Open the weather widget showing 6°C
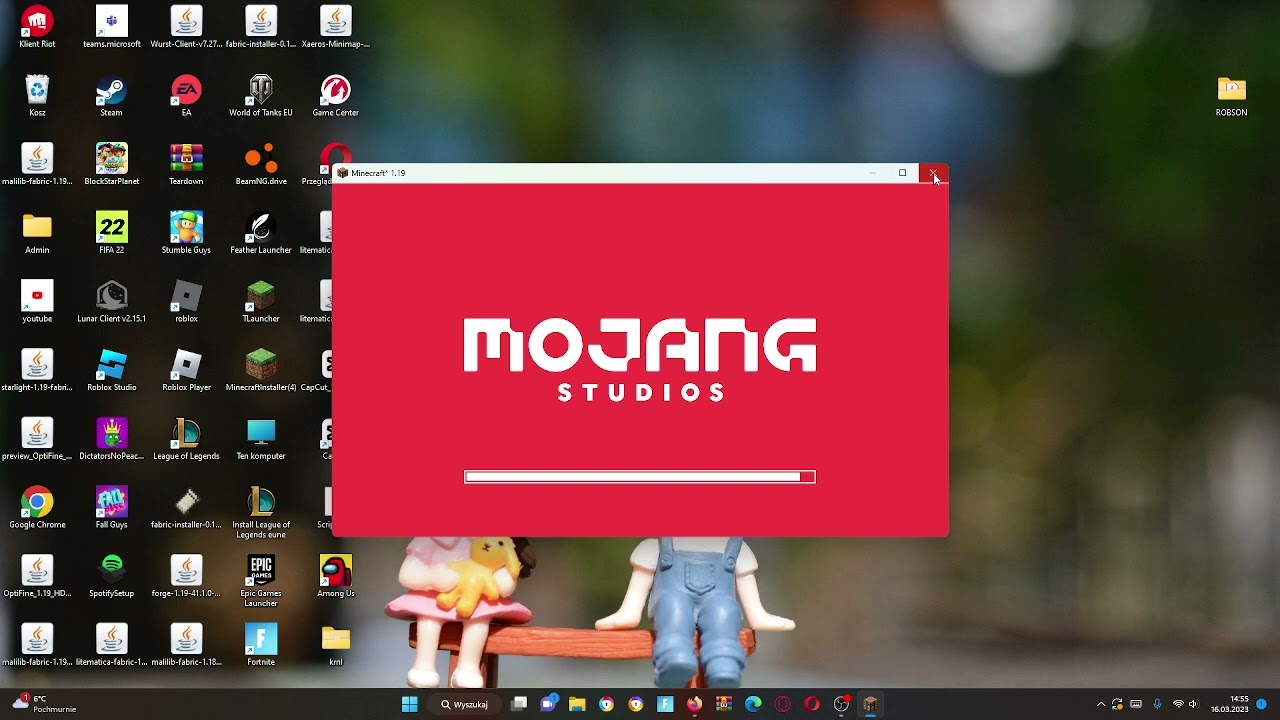This screenshot has width=1280, height=720. click(45, 704)
